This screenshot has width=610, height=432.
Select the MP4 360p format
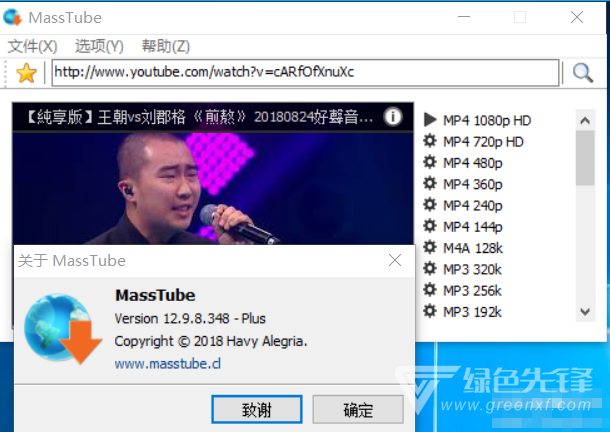point(473,184)
